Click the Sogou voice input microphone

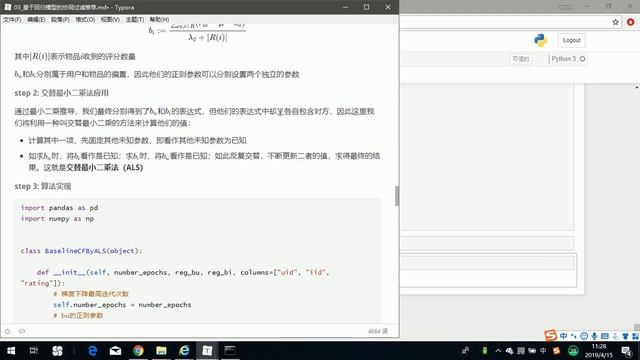click(594, 336)
